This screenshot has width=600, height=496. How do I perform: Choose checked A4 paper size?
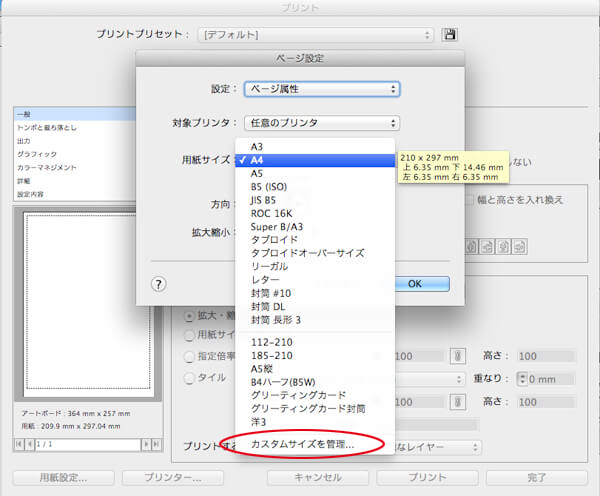(x=315, y=160)
